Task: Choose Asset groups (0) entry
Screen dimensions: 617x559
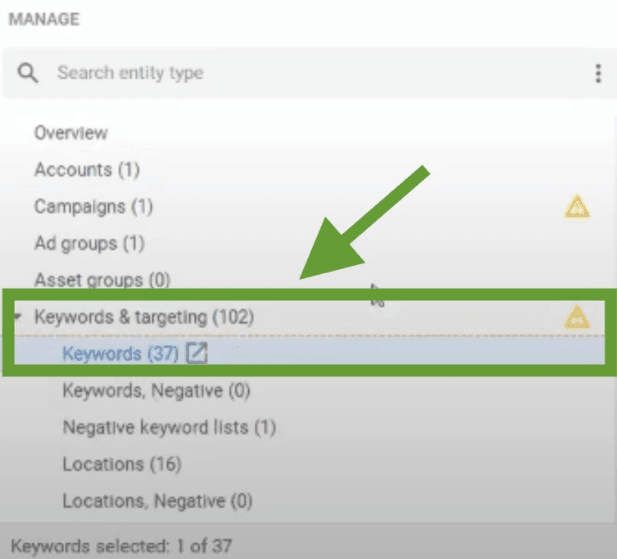Action: click(102, 280)
